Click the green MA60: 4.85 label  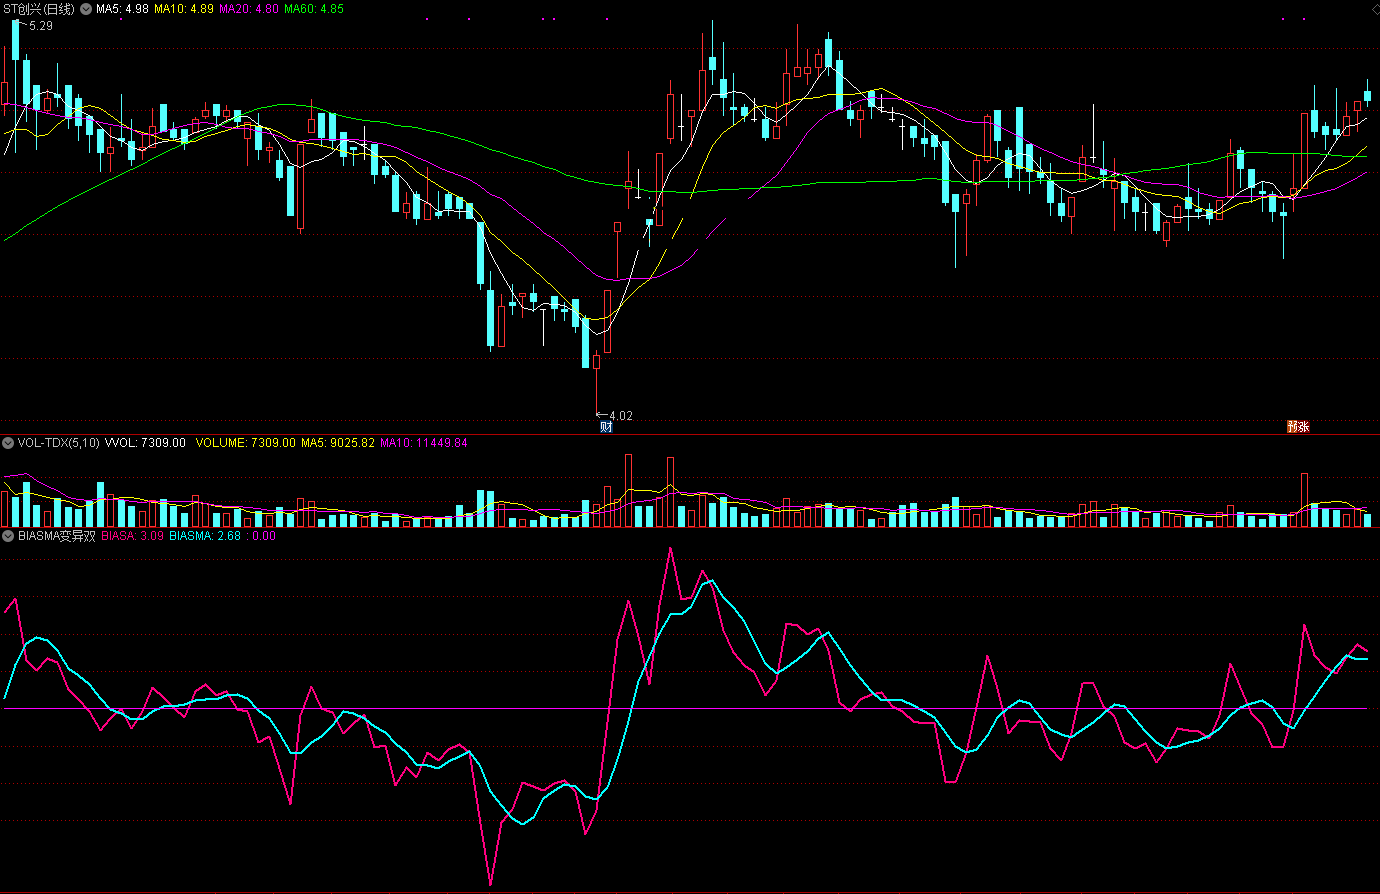(314, 9)
